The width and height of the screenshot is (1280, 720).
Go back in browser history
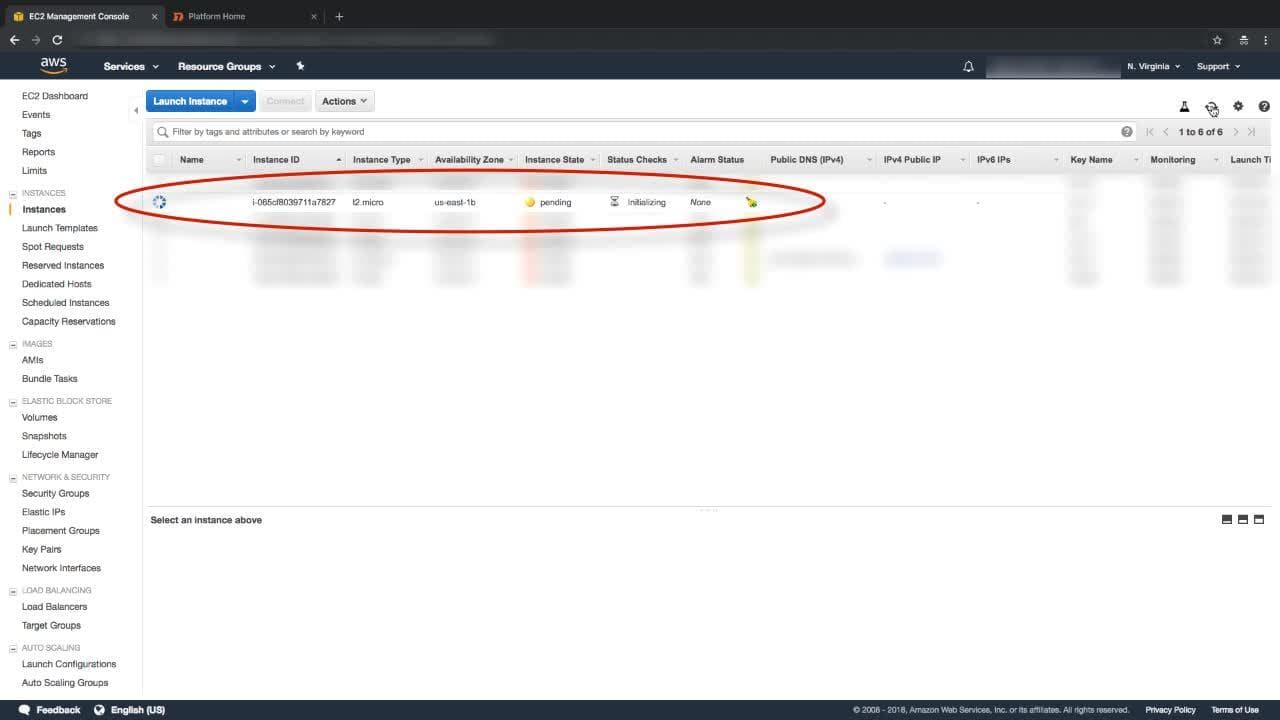(14, 40)
